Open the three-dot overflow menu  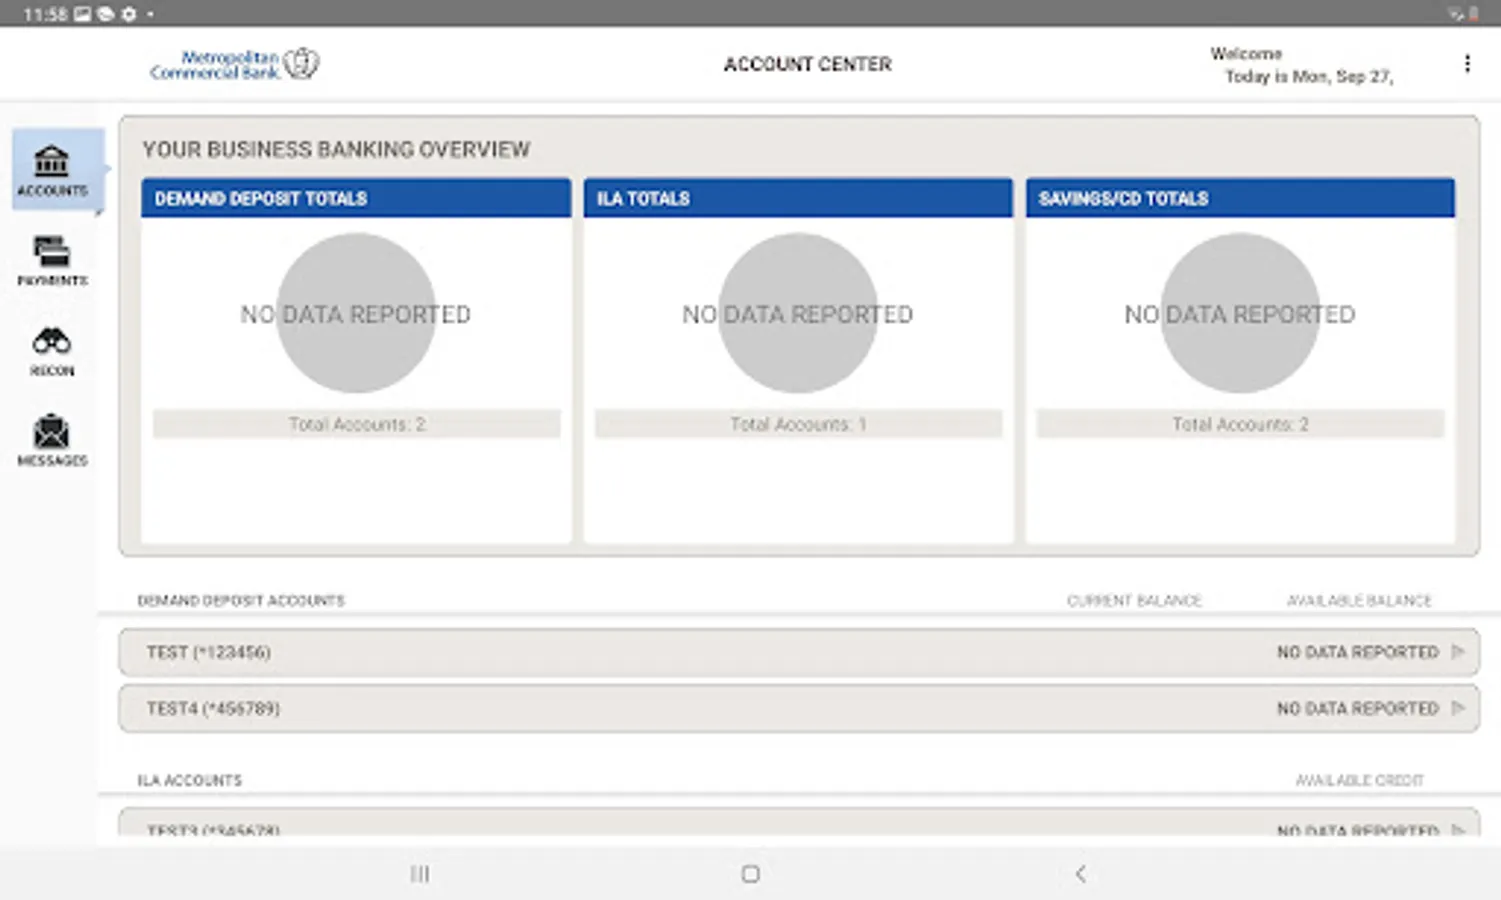(1467, 64)
